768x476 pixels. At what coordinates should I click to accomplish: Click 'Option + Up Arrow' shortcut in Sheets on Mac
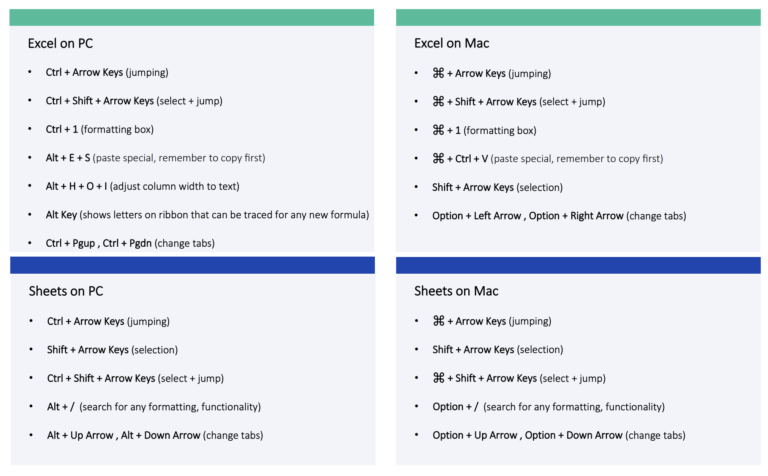[x=475, y=435]
